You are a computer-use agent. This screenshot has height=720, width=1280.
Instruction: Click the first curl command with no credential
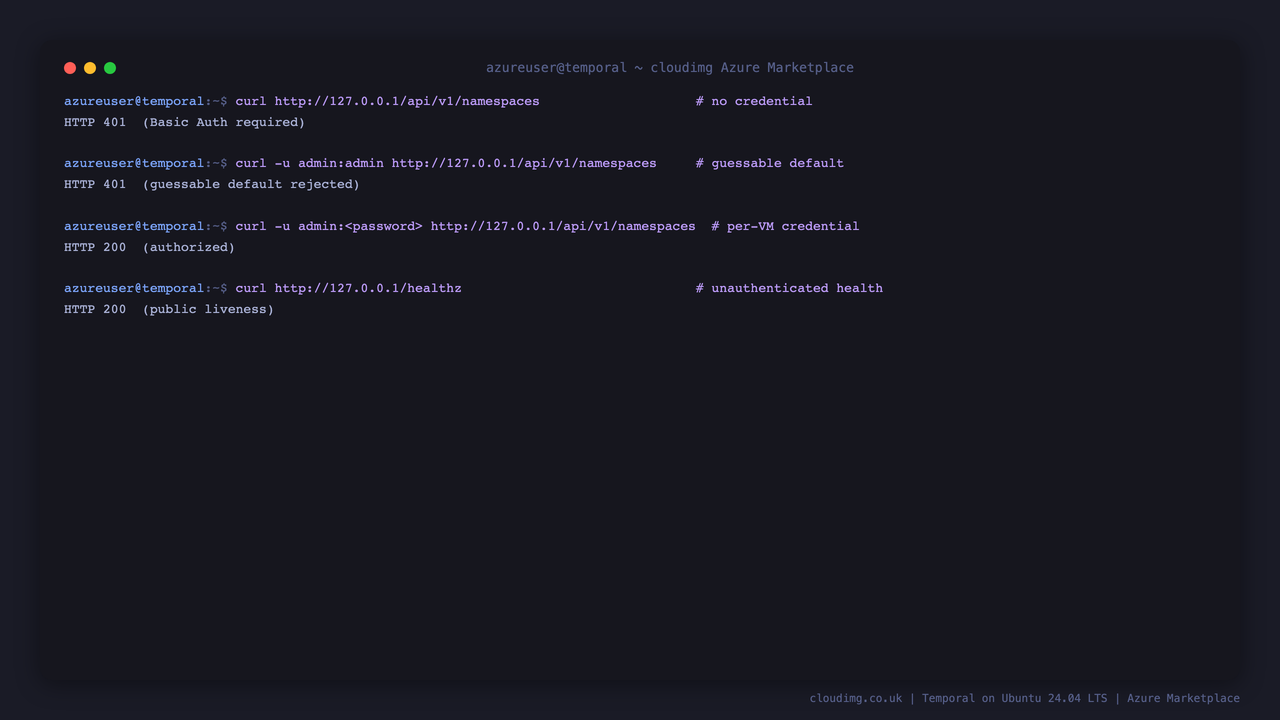coord(387,101)
